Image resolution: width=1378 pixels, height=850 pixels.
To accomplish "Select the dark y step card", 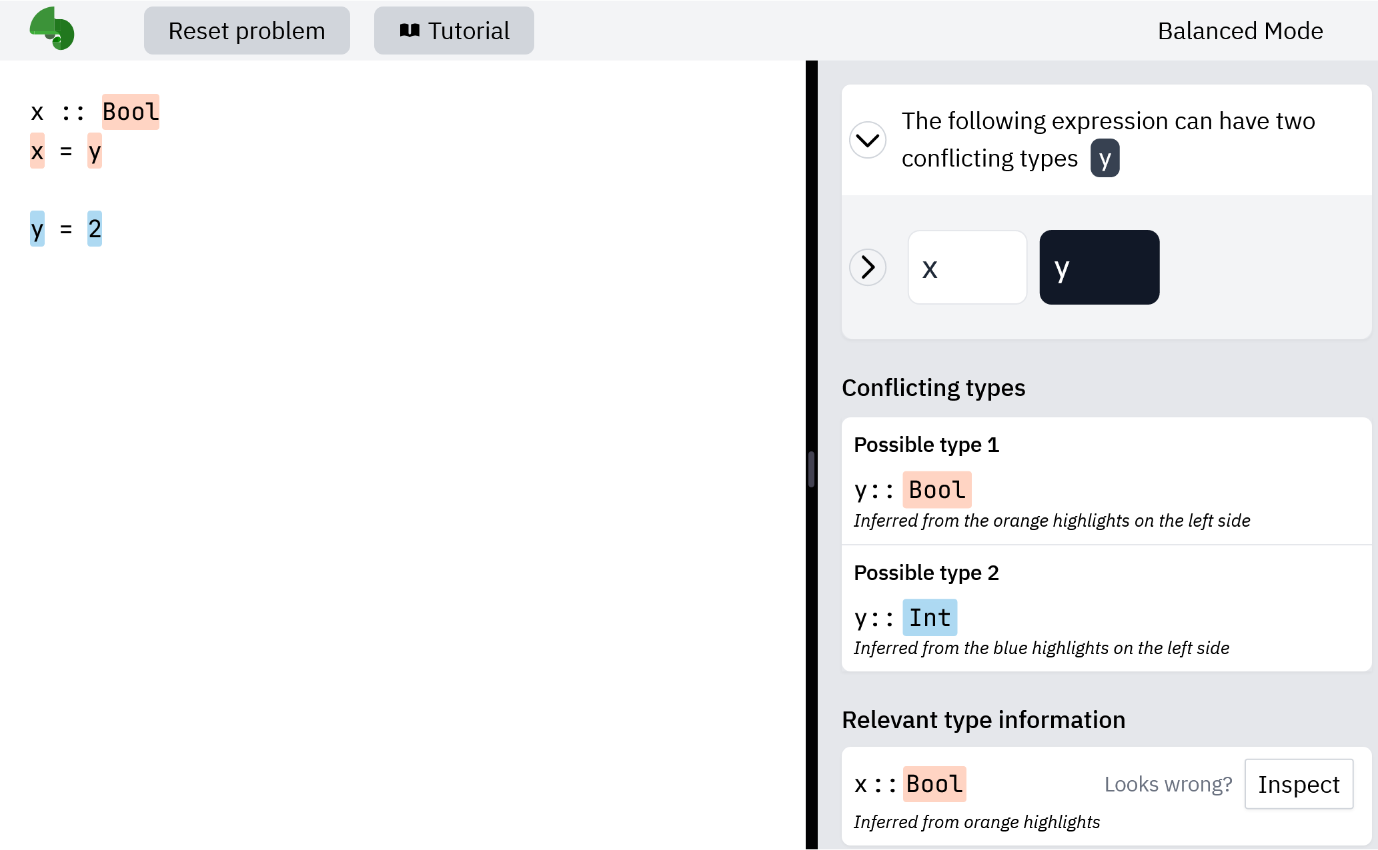I will click(x=1099, y=267).
